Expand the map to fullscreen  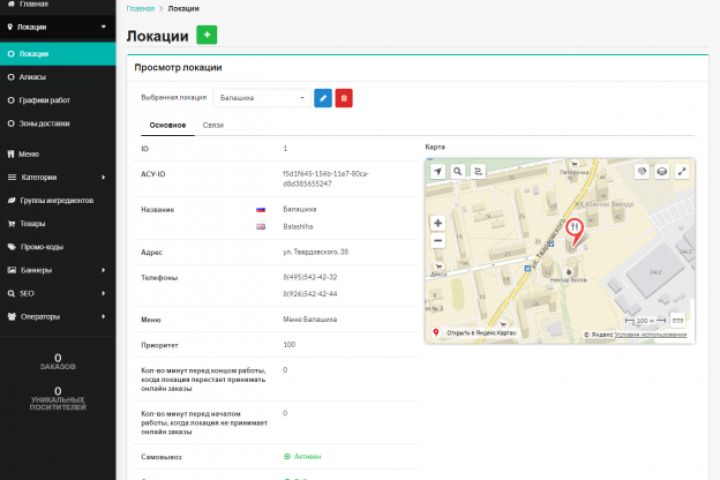pyautogui.click(x=682, y=172)
